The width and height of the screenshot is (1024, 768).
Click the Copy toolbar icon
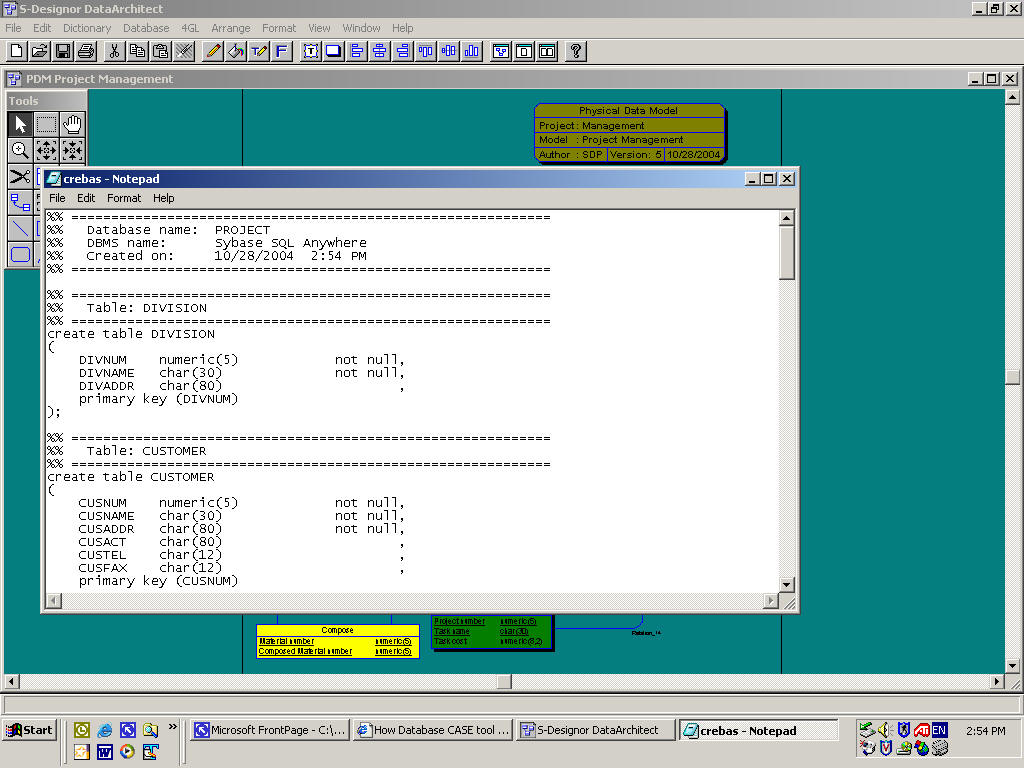[x=137, y=51]
